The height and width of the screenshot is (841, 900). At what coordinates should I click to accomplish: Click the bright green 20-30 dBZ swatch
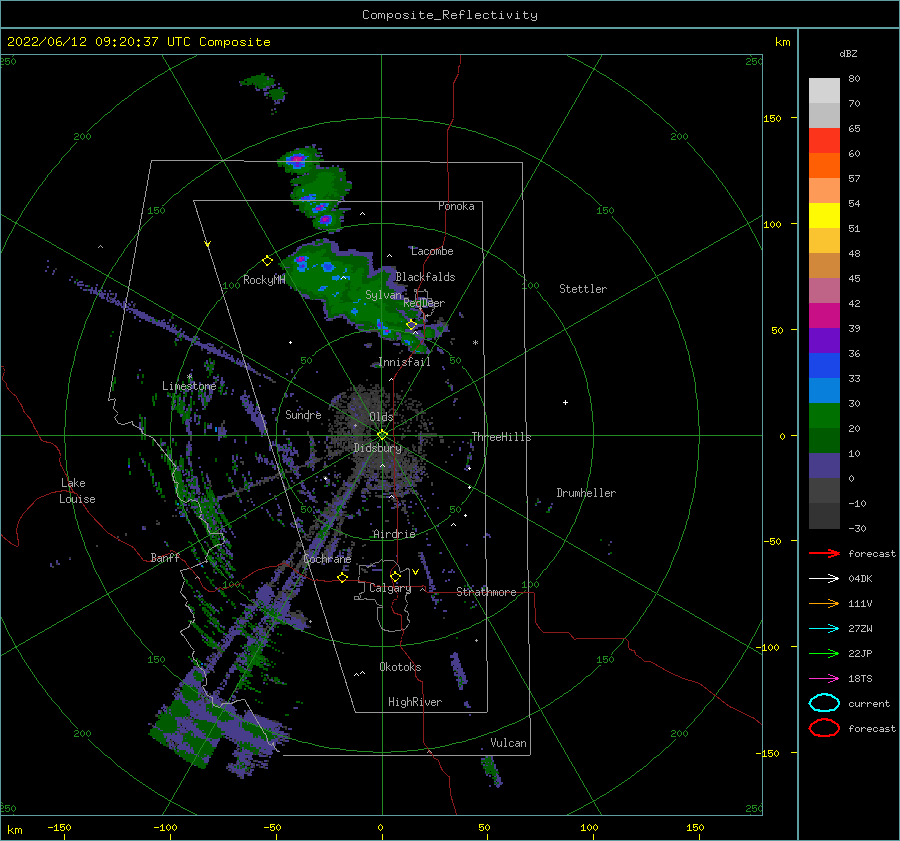824,416
